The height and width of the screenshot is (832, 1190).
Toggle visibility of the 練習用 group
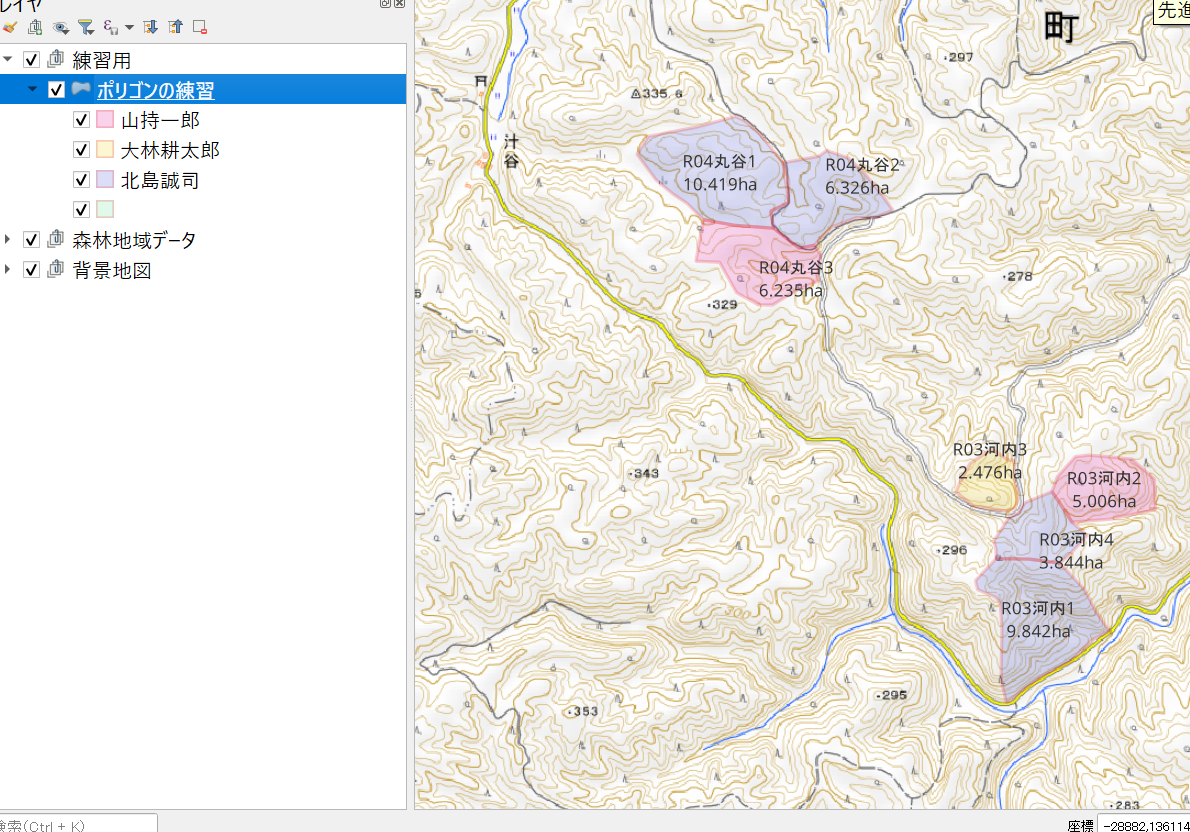(31, 59)
